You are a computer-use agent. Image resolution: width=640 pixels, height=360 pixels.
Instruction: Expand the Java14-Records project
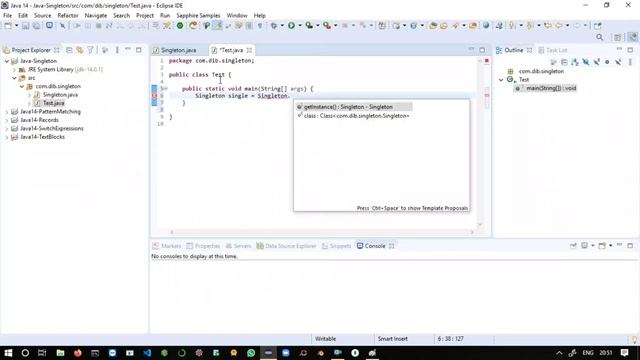[x=7, y=120]
